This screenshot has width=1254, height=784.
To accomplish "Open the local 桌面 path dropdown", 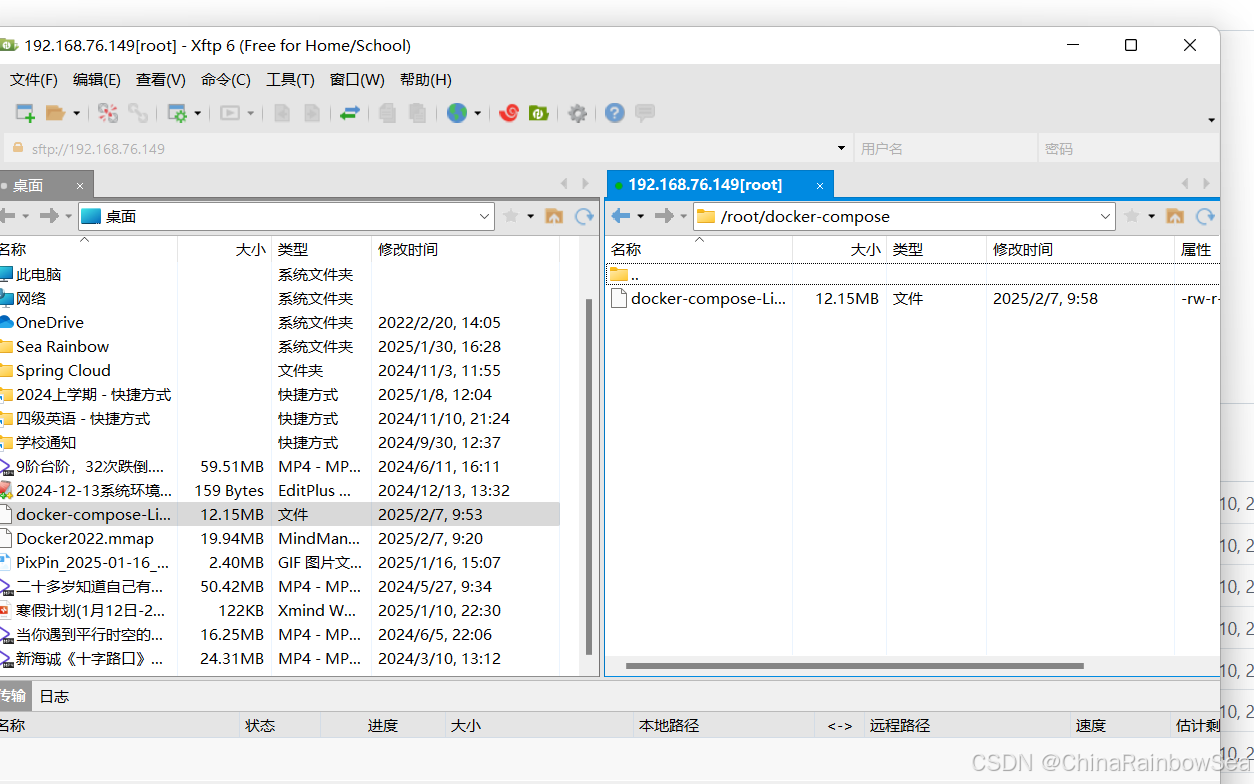I will click(x=484, y=215).
